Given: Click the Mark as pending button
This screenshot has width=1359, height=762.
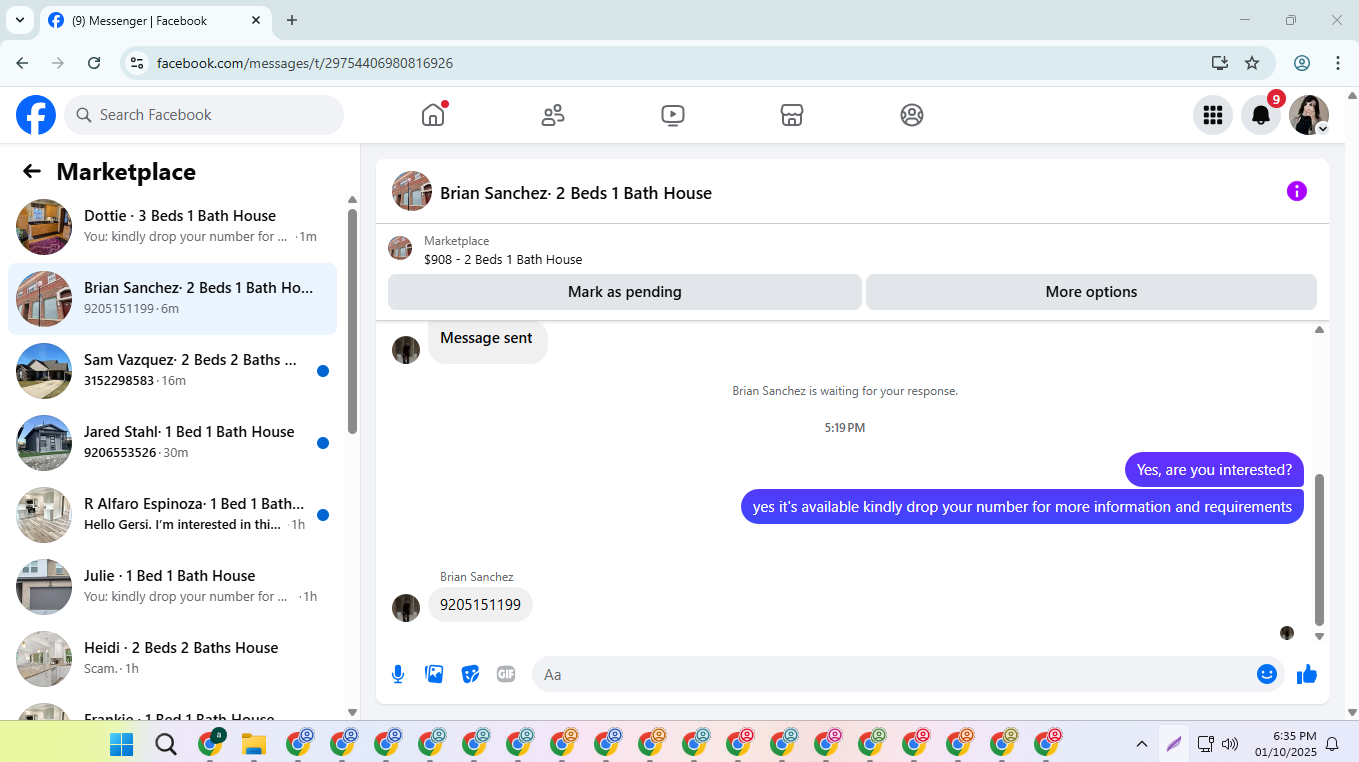Looking at the screenshot, I should (625, 292).
